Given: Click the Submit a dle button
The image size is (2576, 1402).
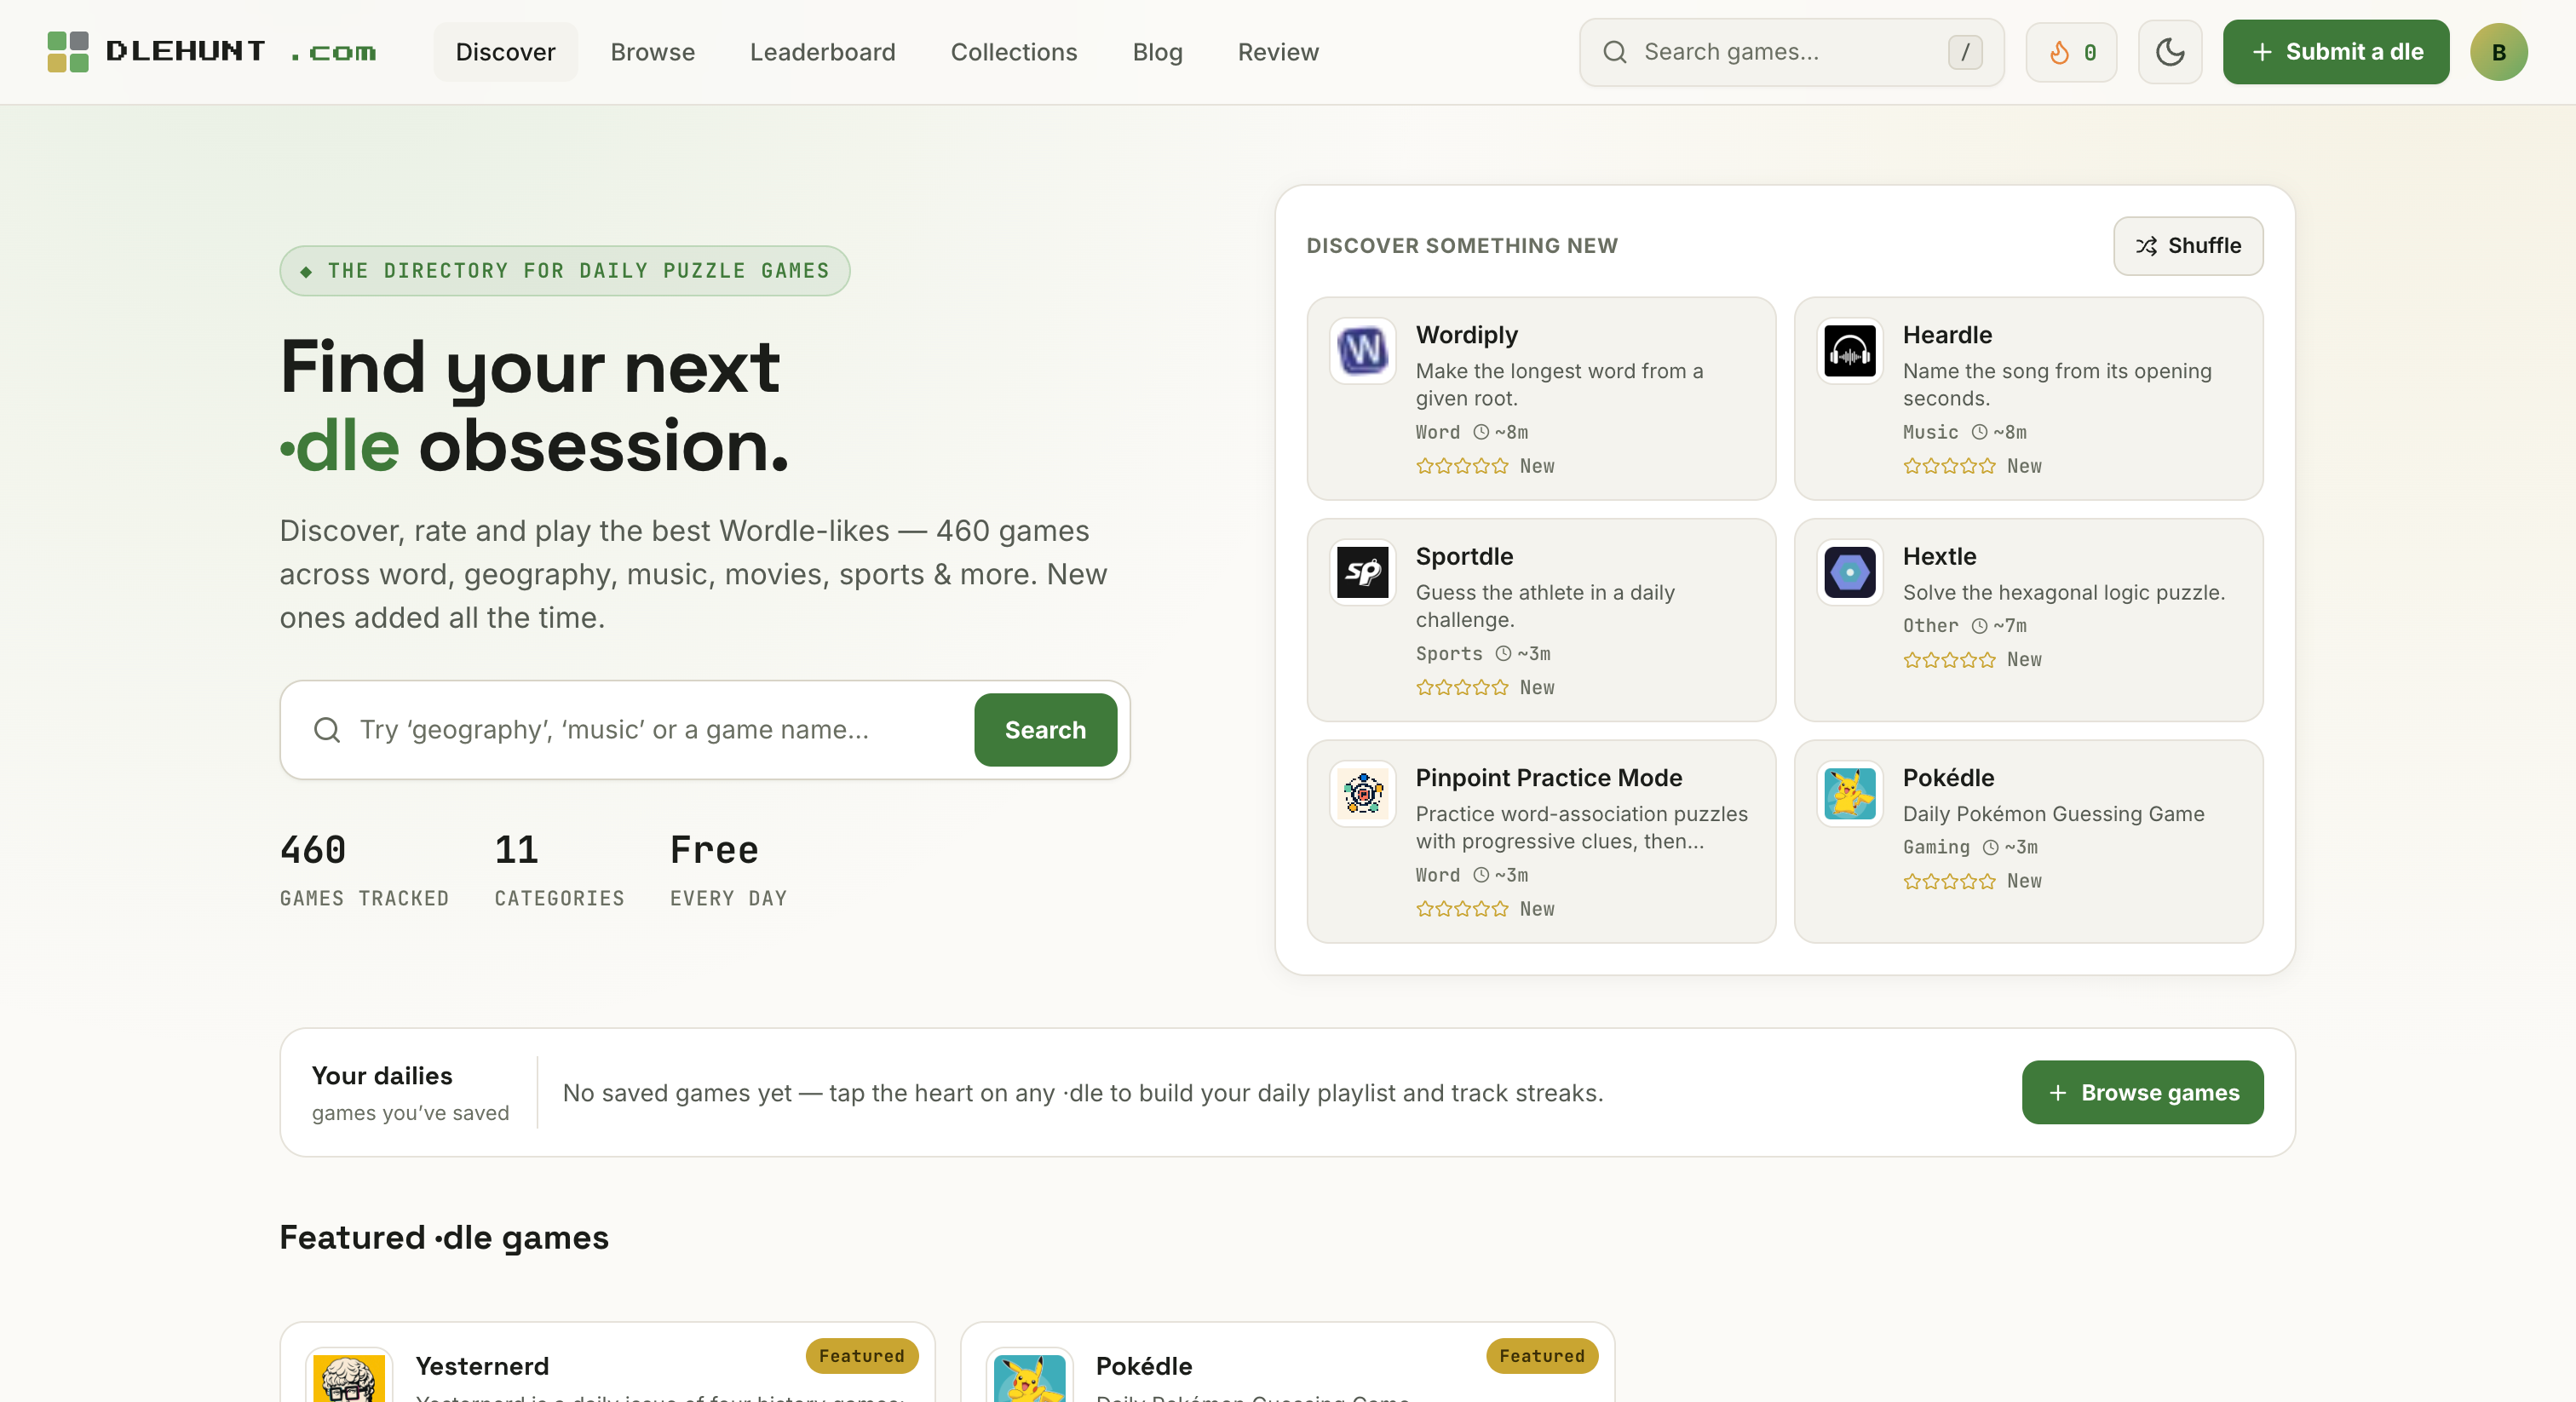Looking at the screenshot, I should click(x=2335, y=52).
